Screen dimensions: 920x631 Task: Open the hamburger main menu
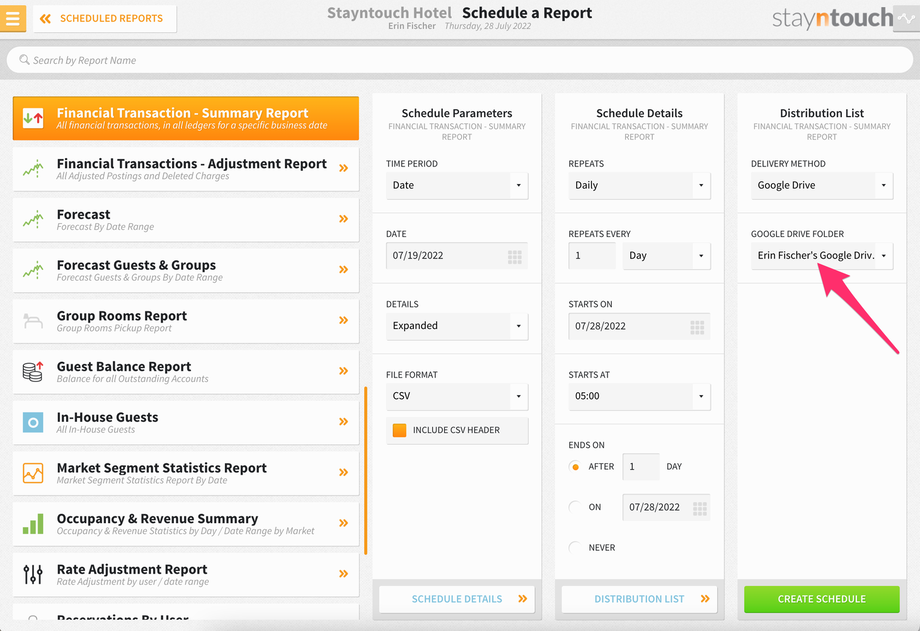(x=13, y=18)
